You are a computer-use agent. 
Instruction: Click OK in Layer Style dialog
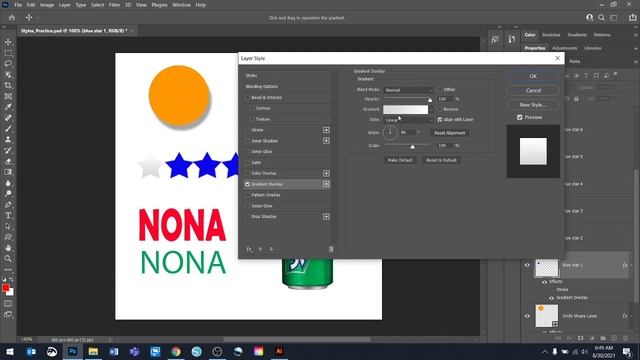[x=533, y=76]
